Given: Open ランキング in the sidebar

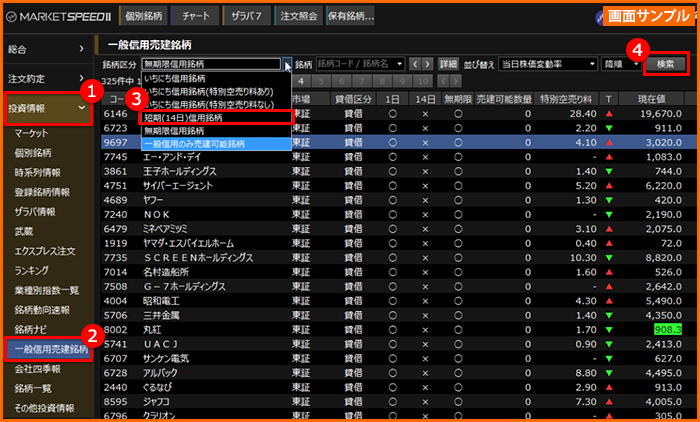Looking at the screenshot, I should coord(31,271).
